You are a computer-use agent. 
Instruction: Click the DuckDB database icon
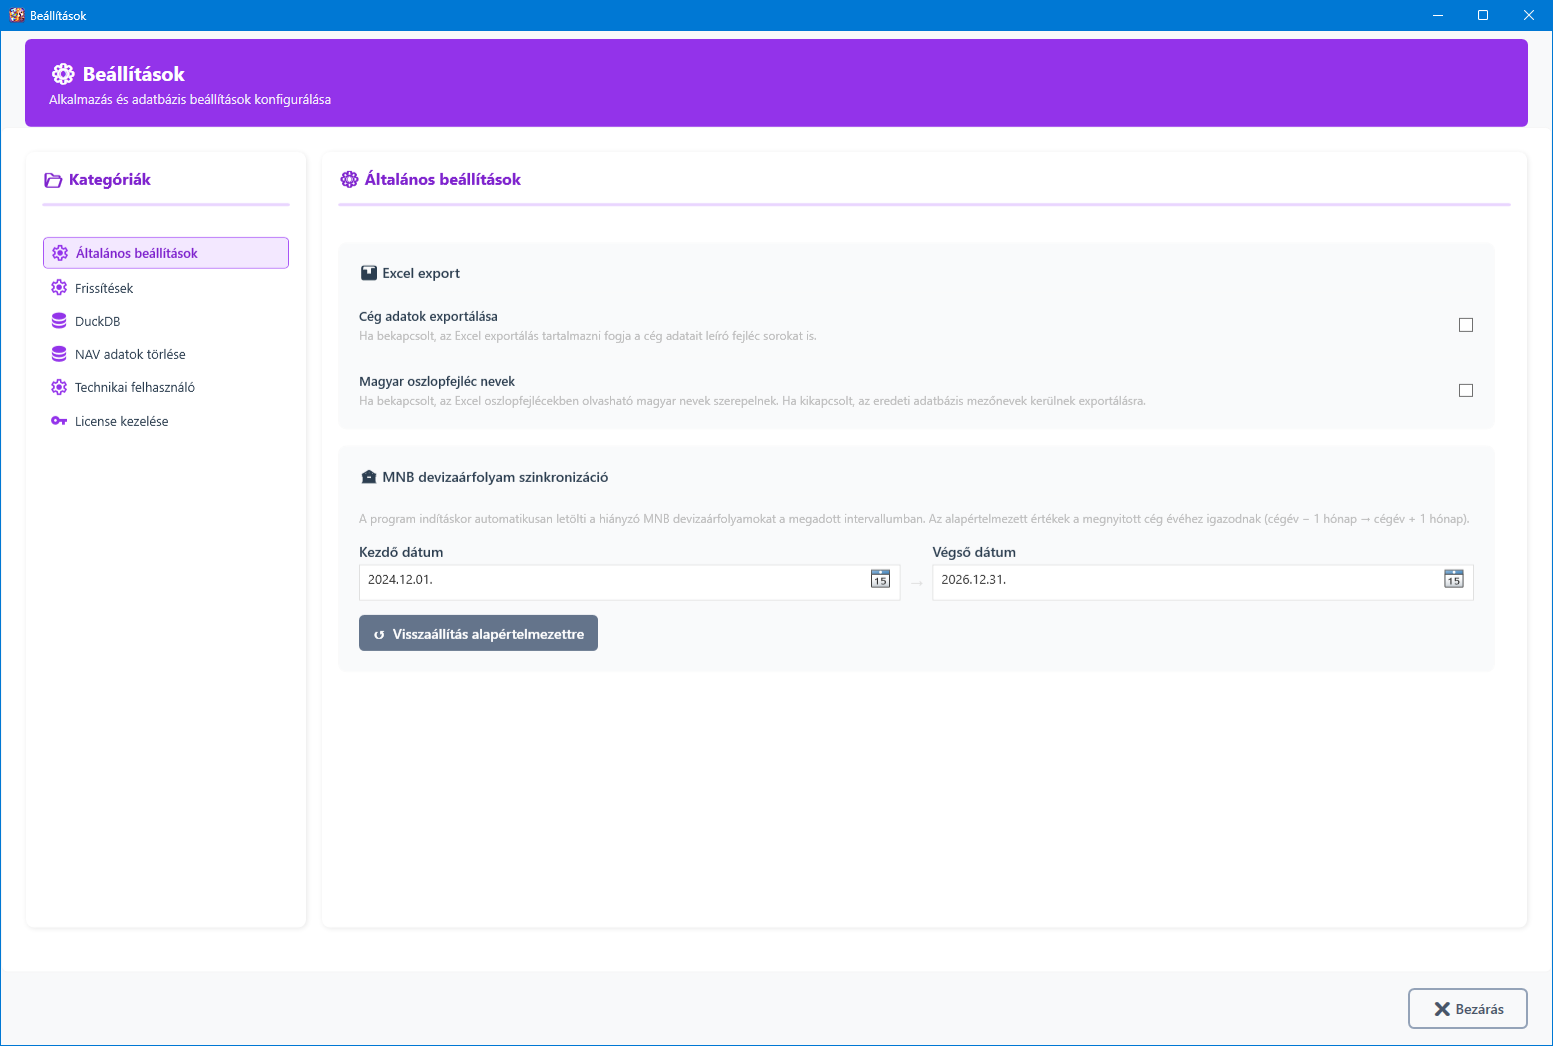[59, 321]
